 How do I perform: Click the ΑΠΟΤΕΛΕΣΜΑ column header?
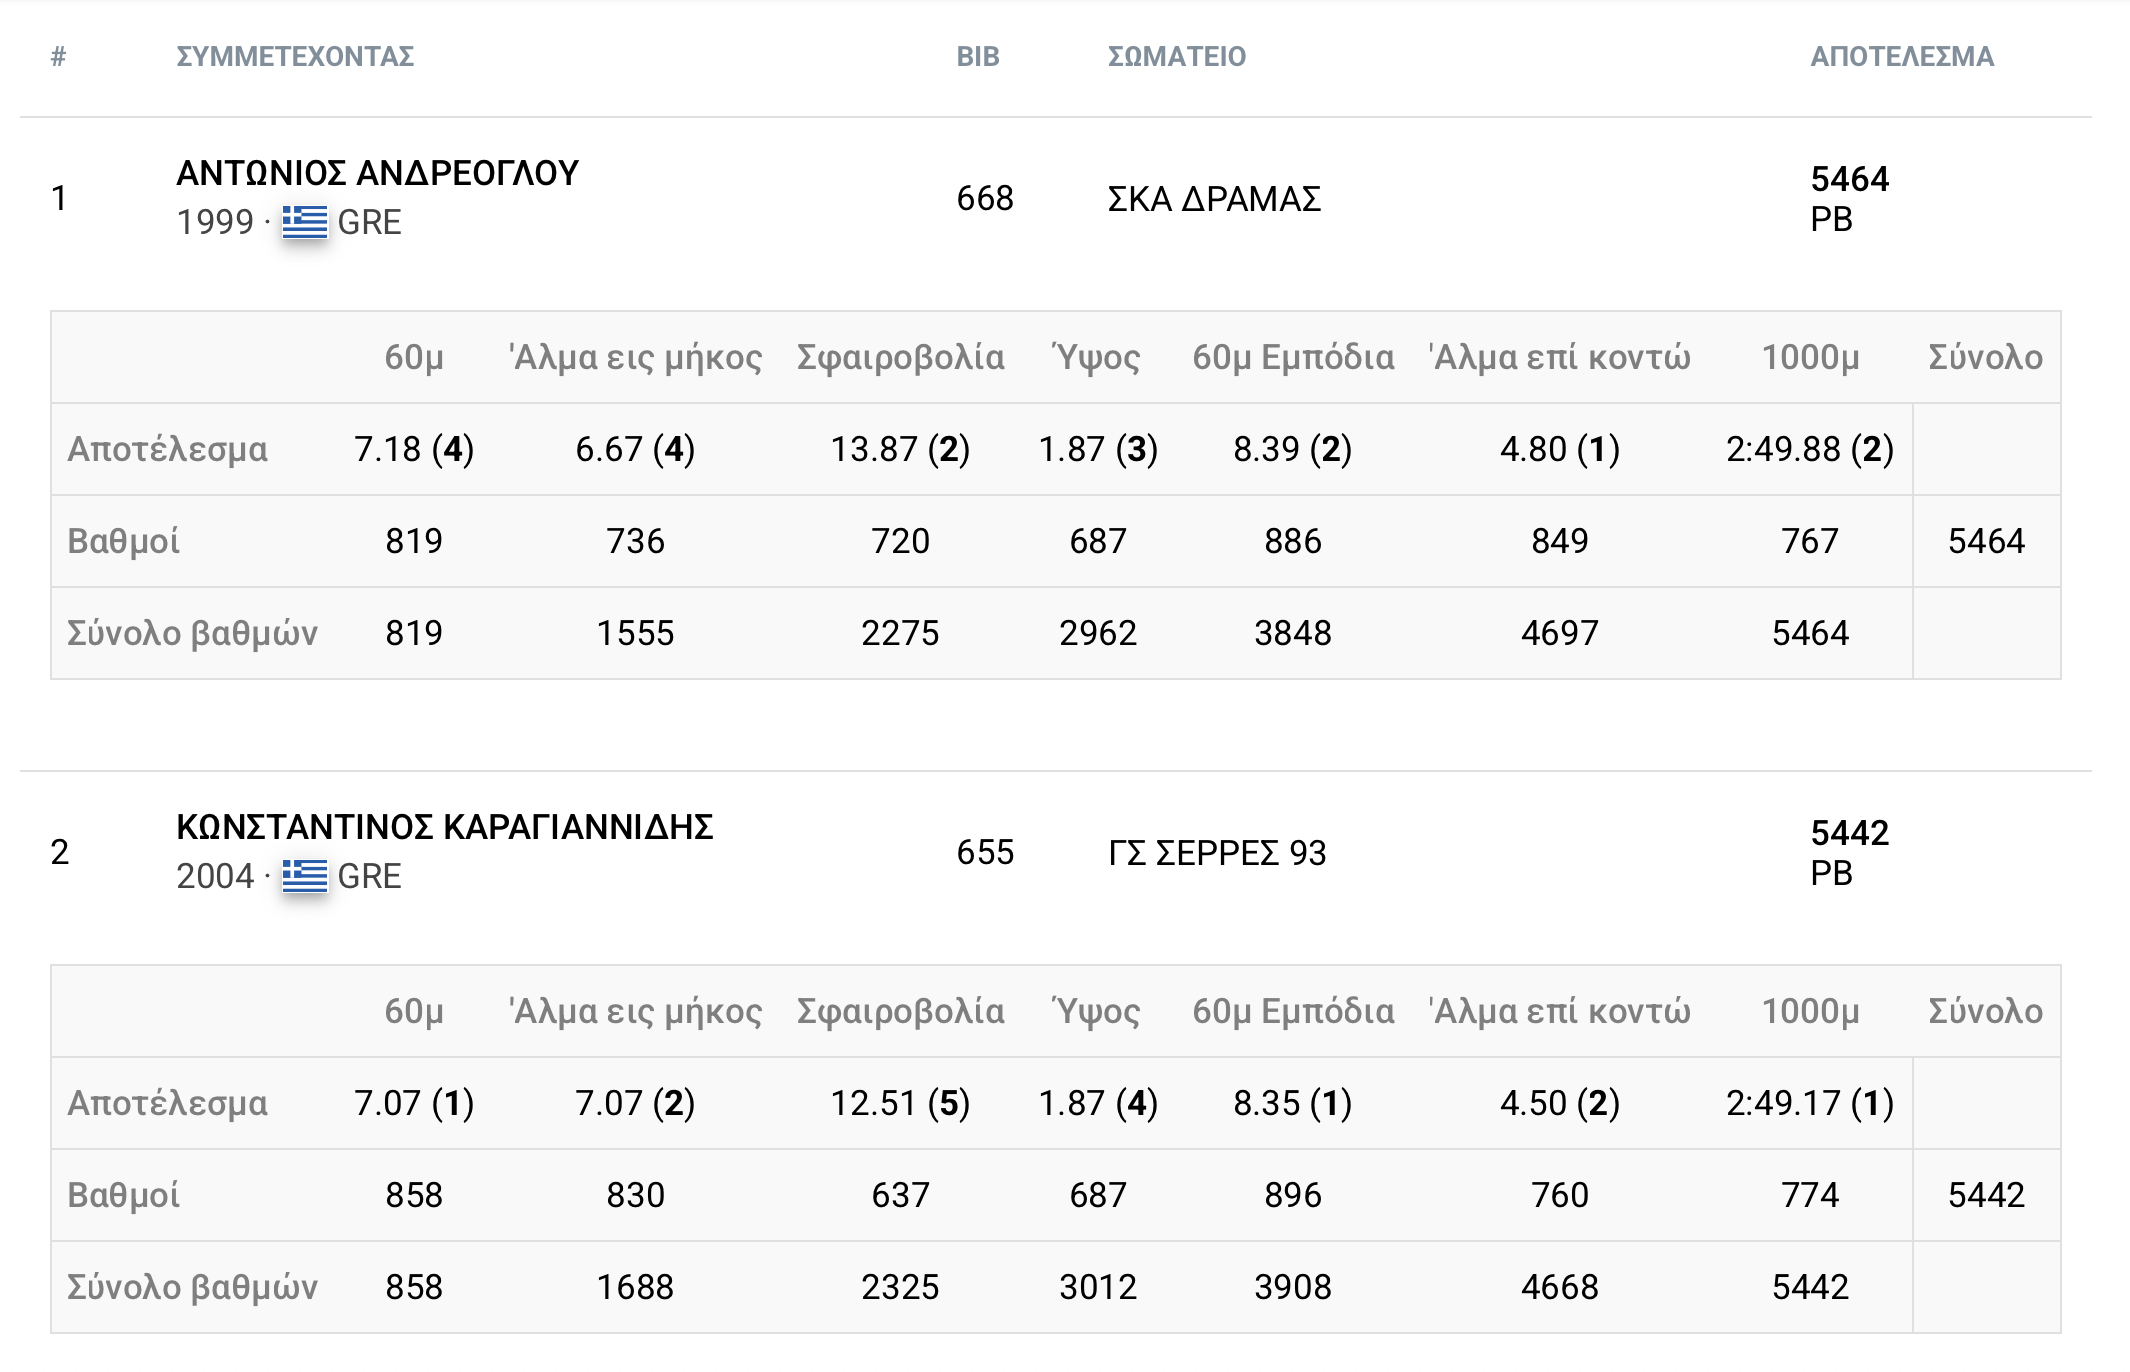(x=1902, y=56)
